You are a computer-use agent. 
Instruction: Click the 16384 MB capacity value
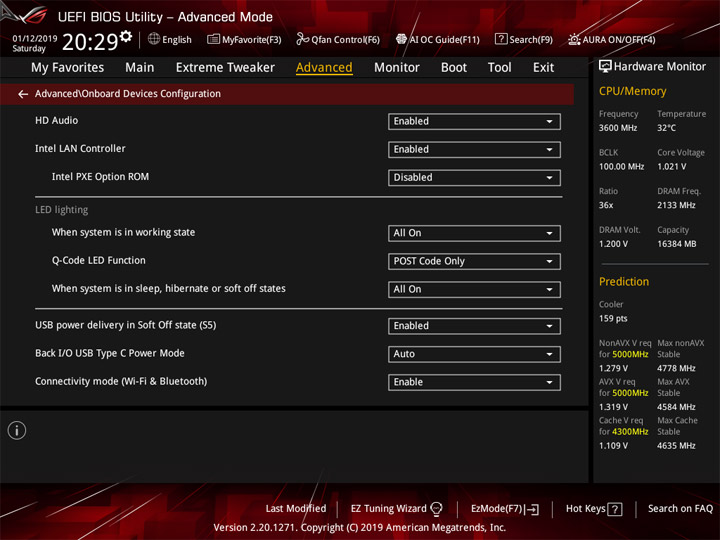(x=676, y=244)
